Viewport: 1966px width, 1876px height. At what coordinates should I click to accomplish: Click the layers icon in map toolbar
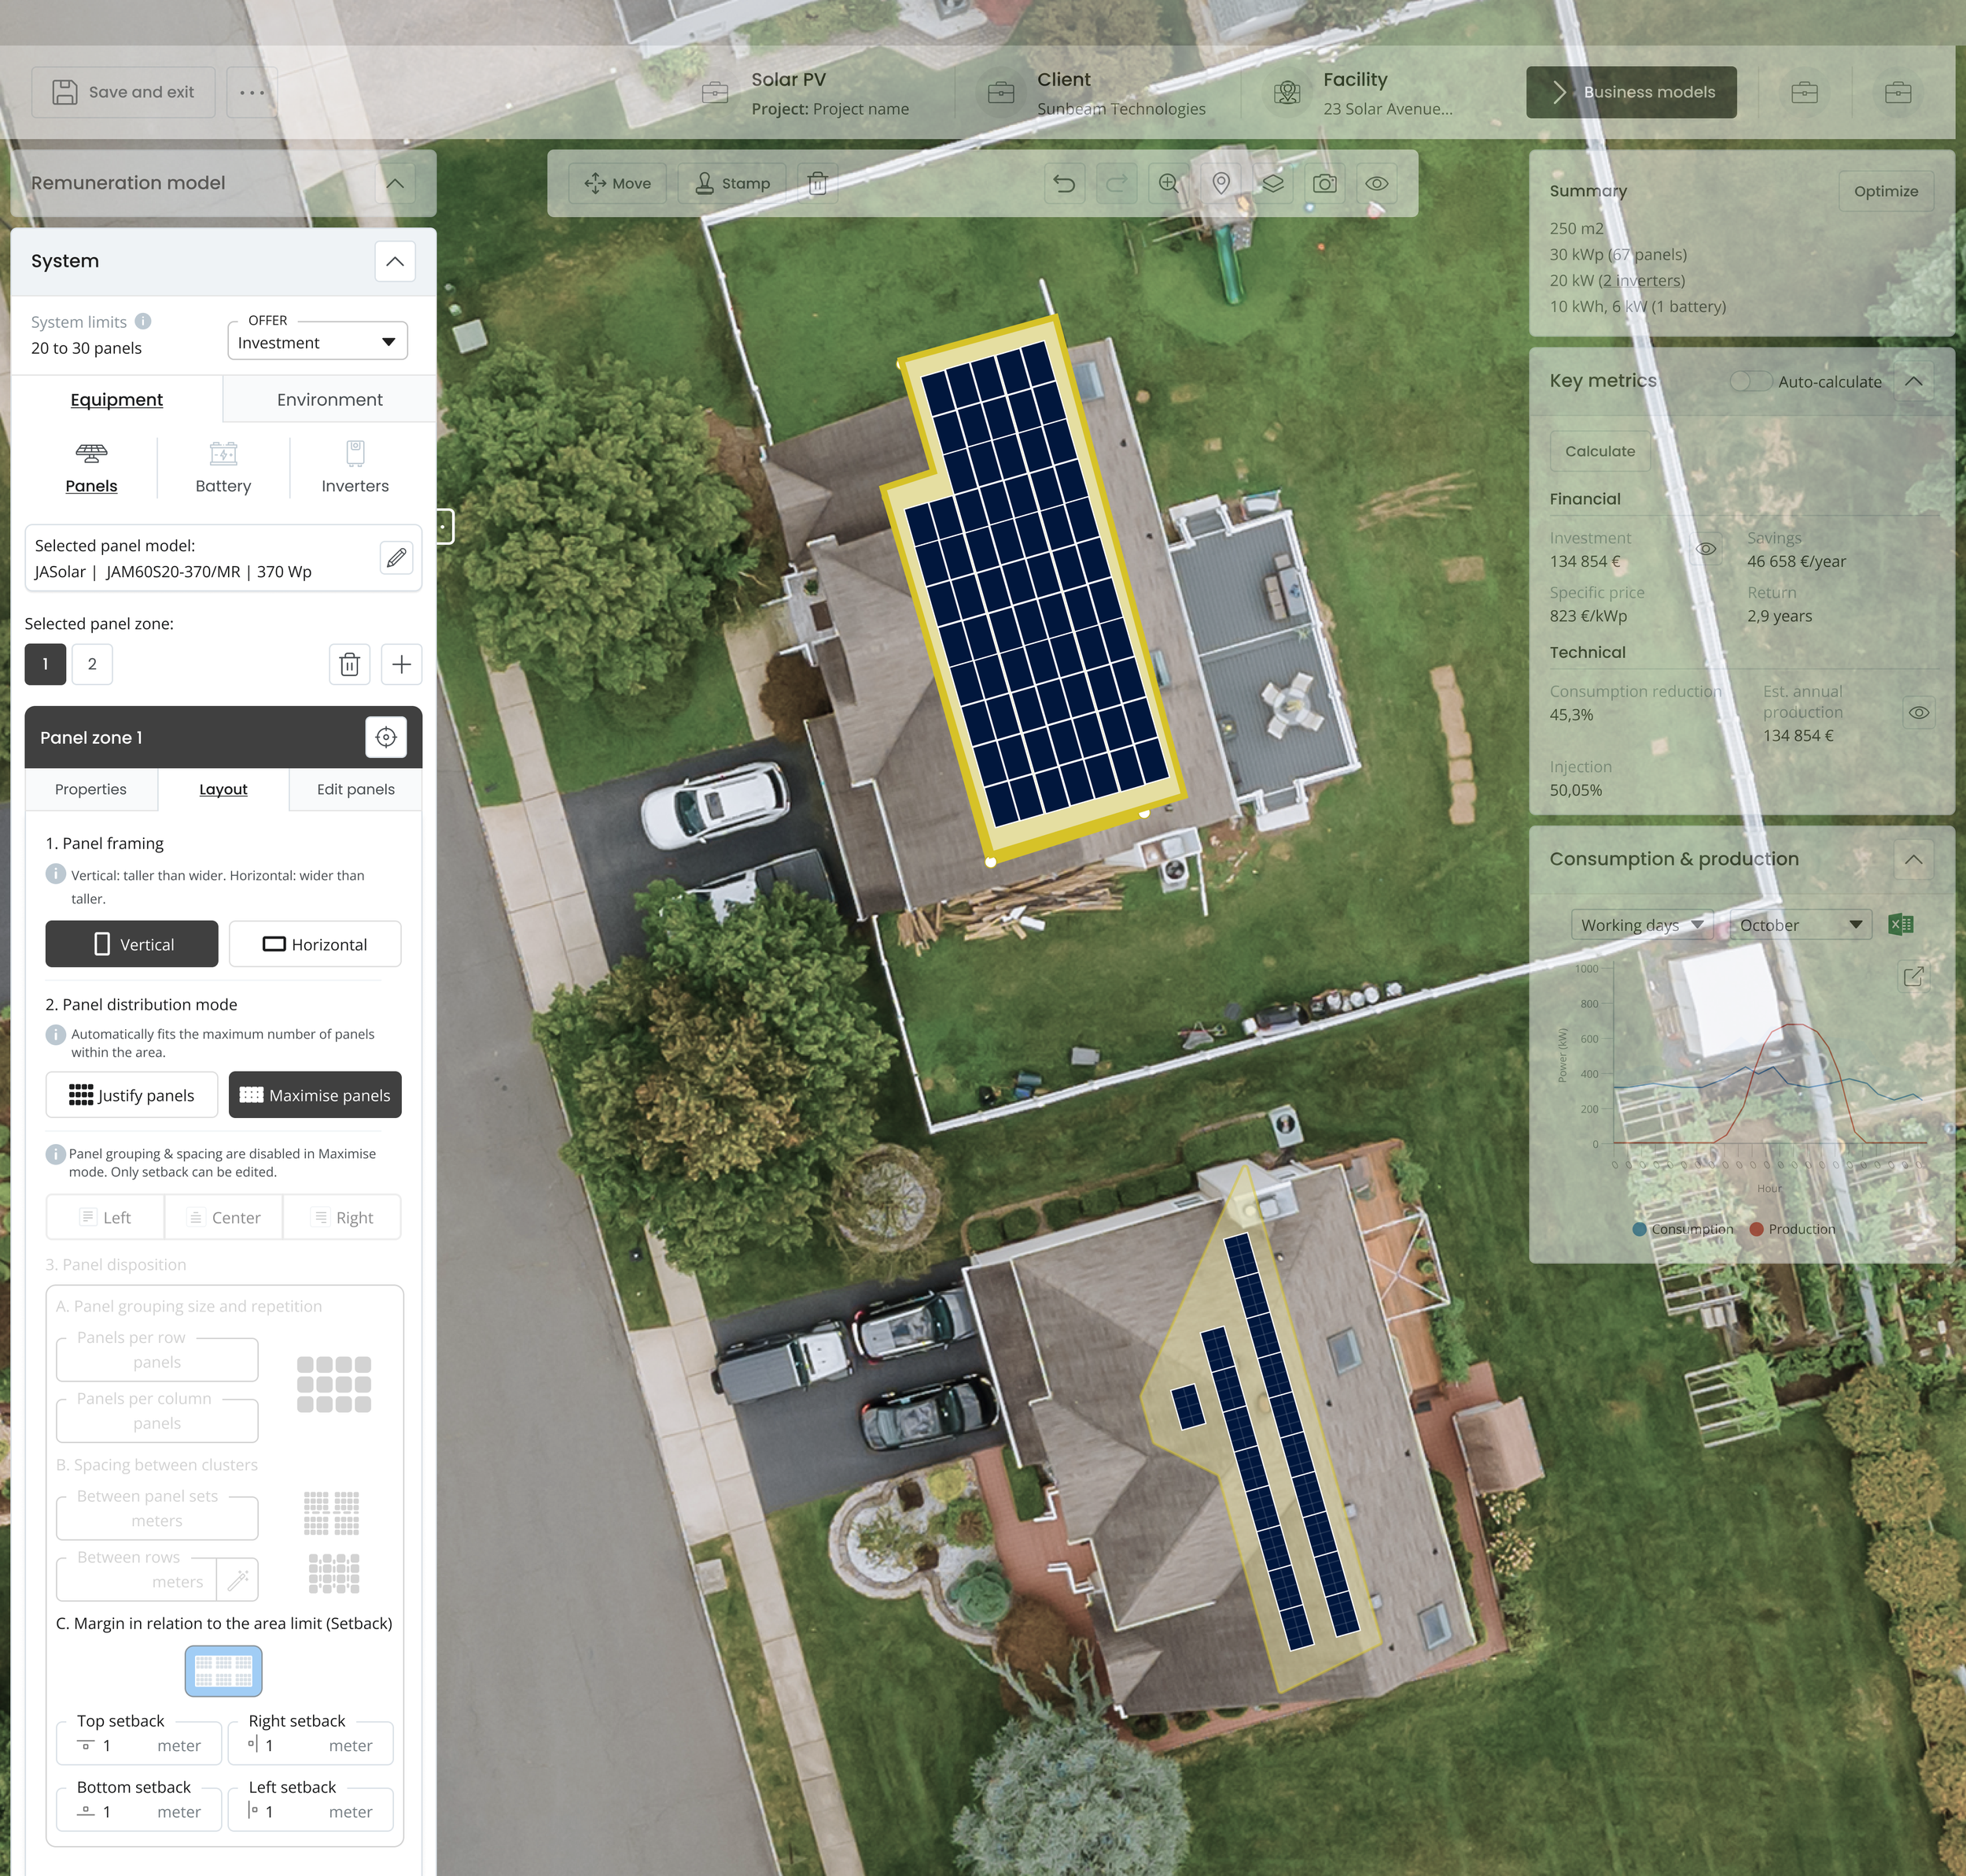click(x=1272, y=184)
